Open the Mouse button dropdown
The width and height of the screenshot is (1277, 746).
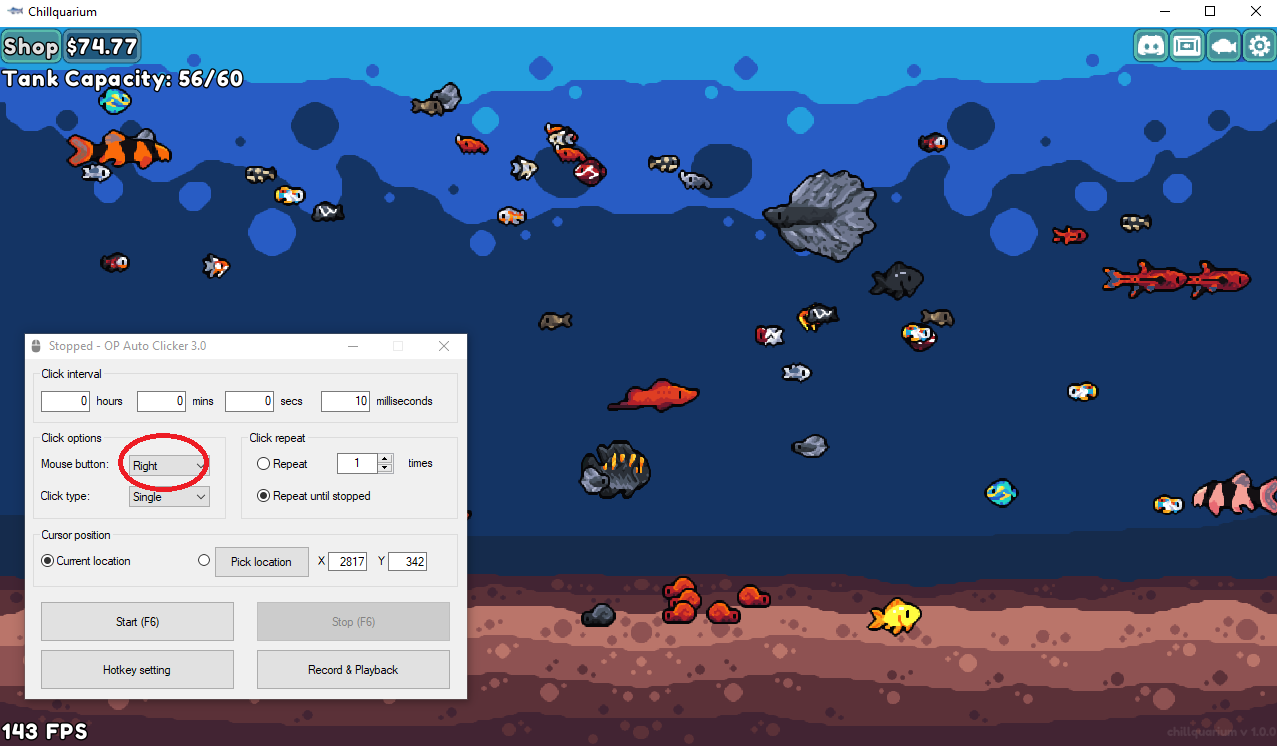point(169,465)
